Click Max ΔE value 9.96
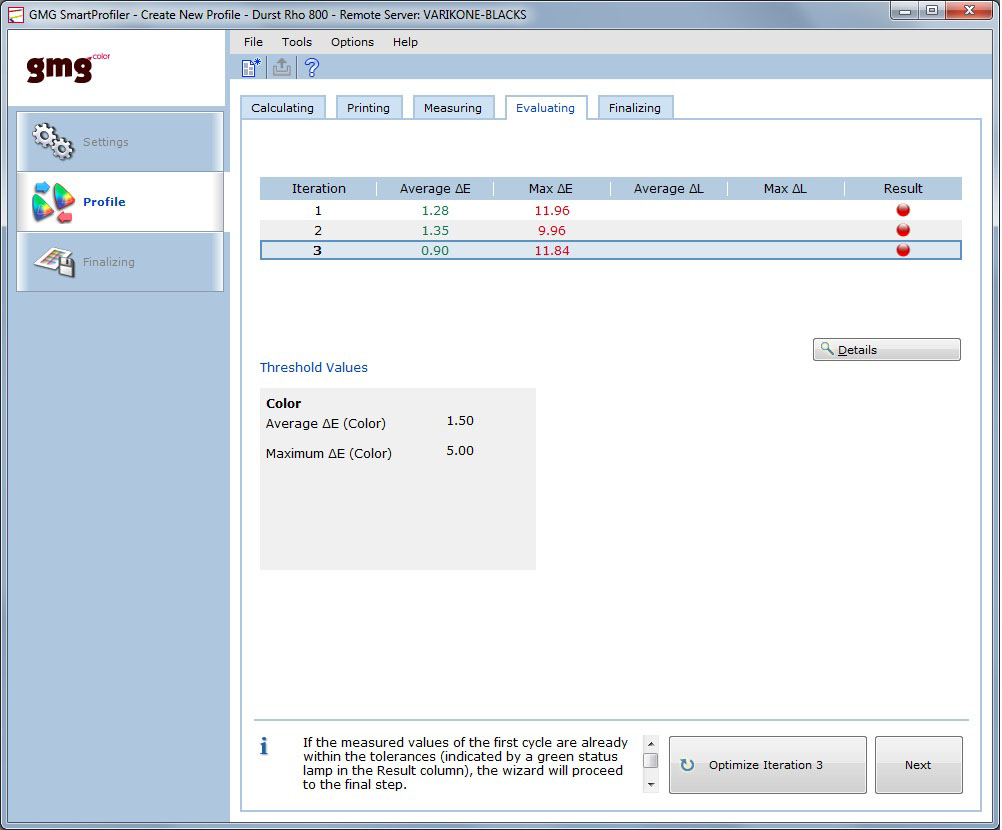The width and height of the screenshot is (1002, 830). [552, 231]
